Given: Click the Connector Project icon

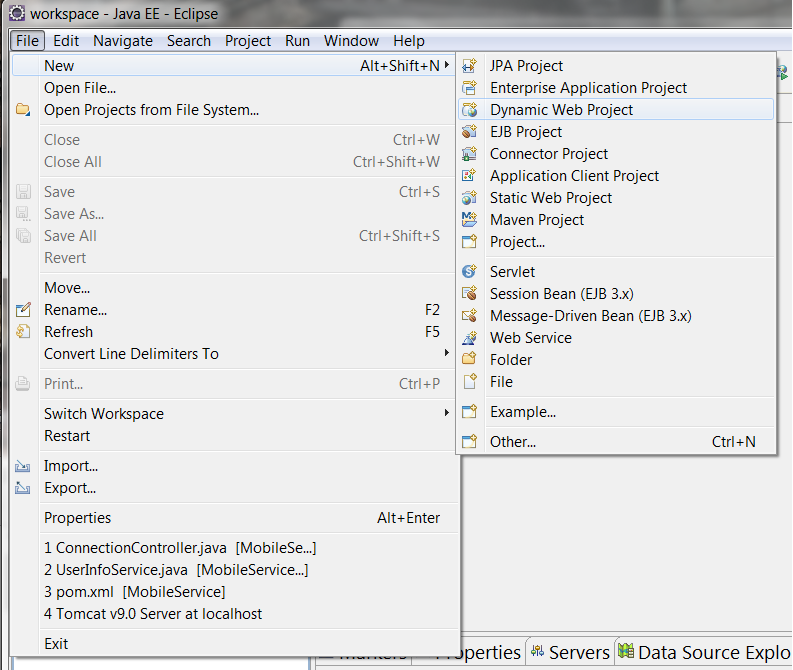Looking at the screenshot, I should [x=469, y=154].
